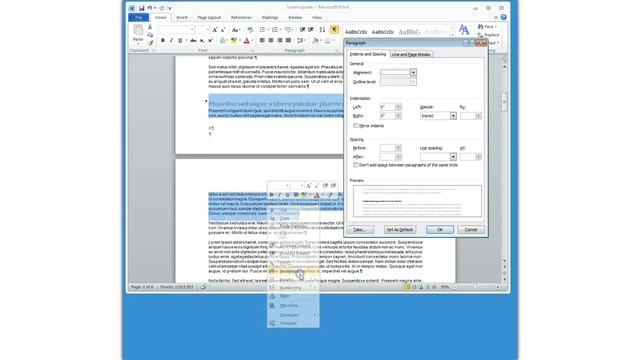Switch to the References ribbon tab

241,18
